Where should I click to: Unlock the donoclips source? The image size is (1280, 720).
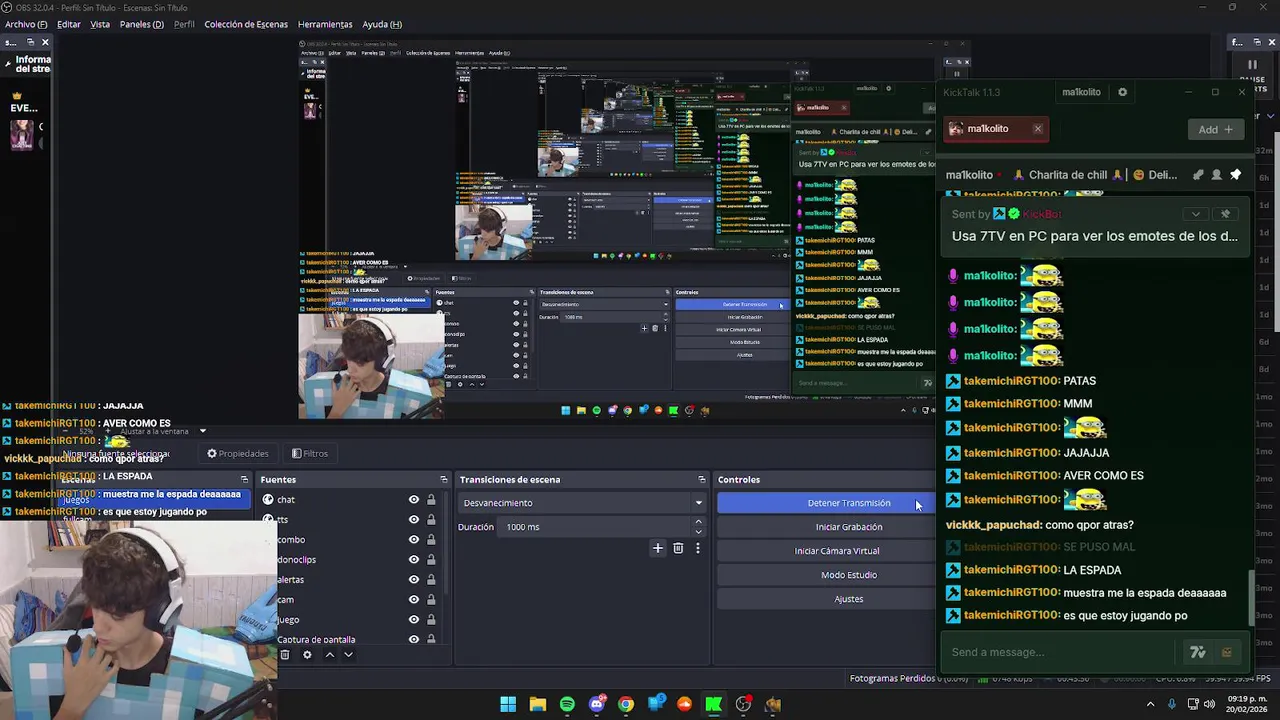(x=431, y=560)
